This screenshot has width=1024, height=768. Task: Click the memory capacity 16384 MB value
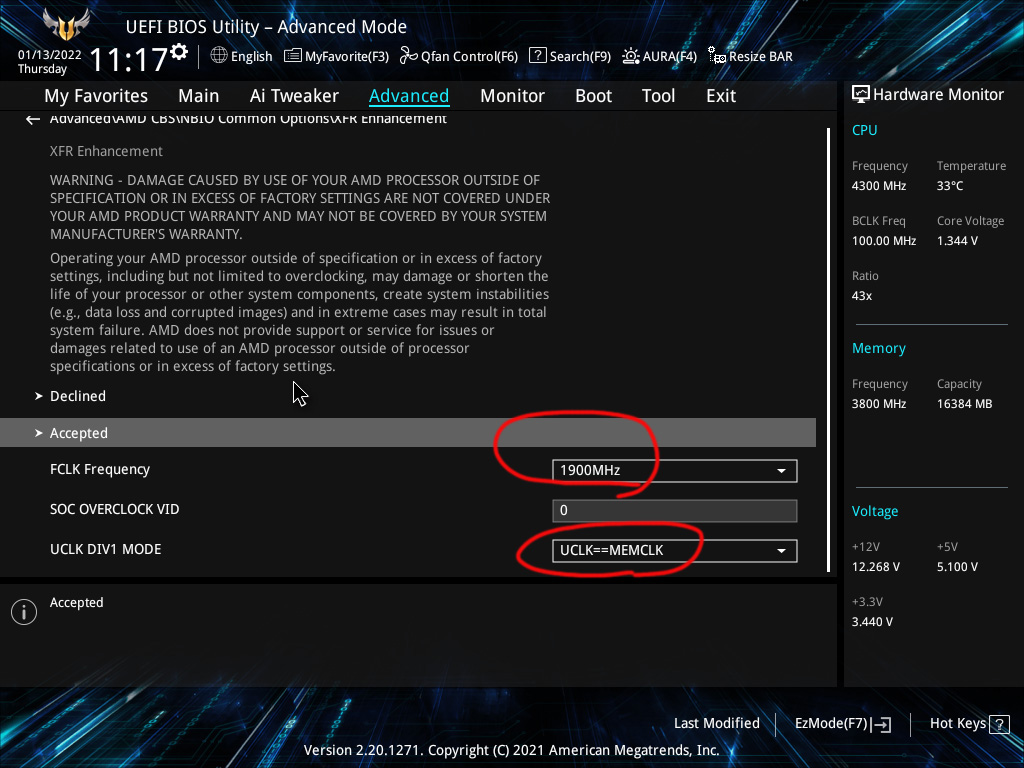coord(964,404)
